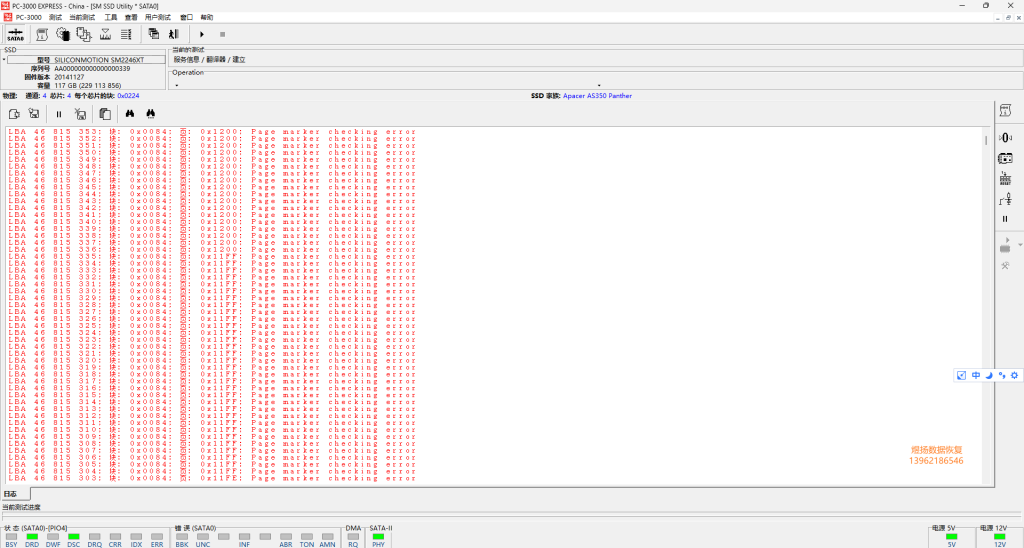The image size is (1024, 548).
Task: Click the Apacer AS350 Panther family link
Action: (597, 96)
